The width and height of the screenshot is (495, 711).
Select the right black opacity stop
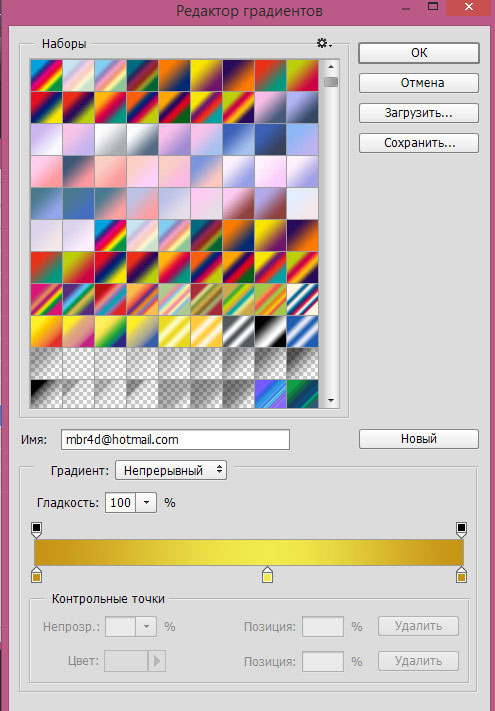461,529
